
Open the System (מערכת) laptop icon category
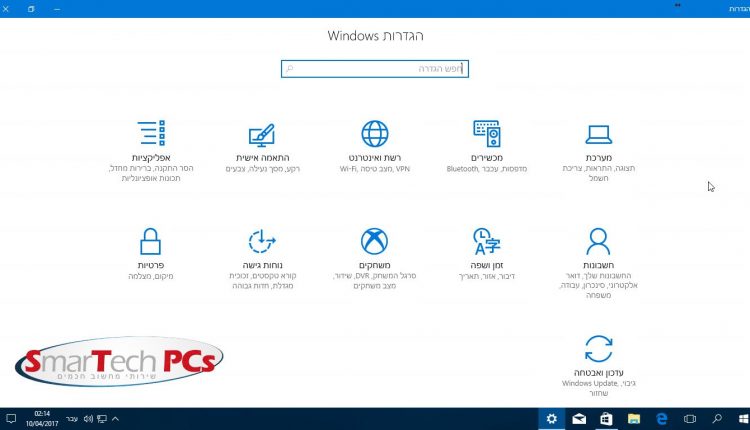pos(598,135)
